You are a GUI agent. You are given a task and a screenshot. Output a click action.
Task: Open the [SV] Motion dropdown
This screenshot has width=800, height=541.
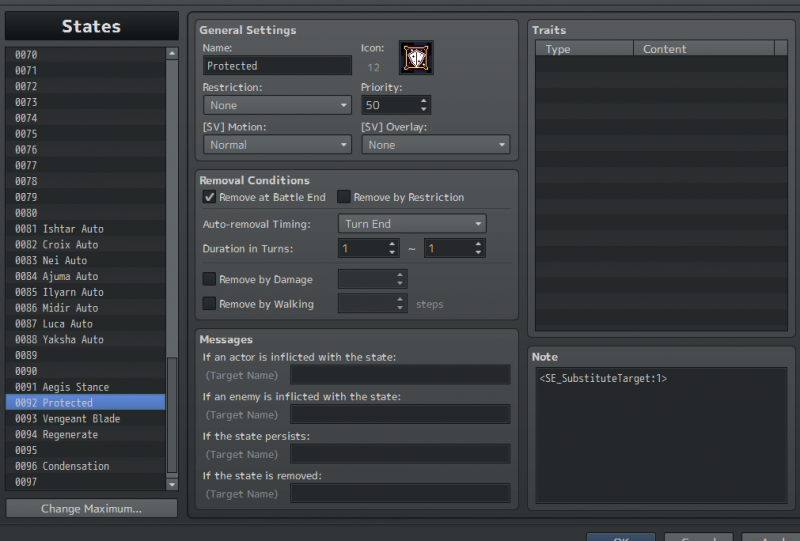click(x=277, y=145)
